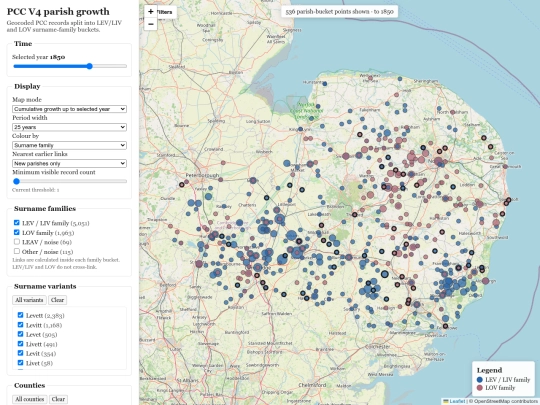
Task: Enable the LEAV / noise checkbox
Action: [x=17, y=241]
